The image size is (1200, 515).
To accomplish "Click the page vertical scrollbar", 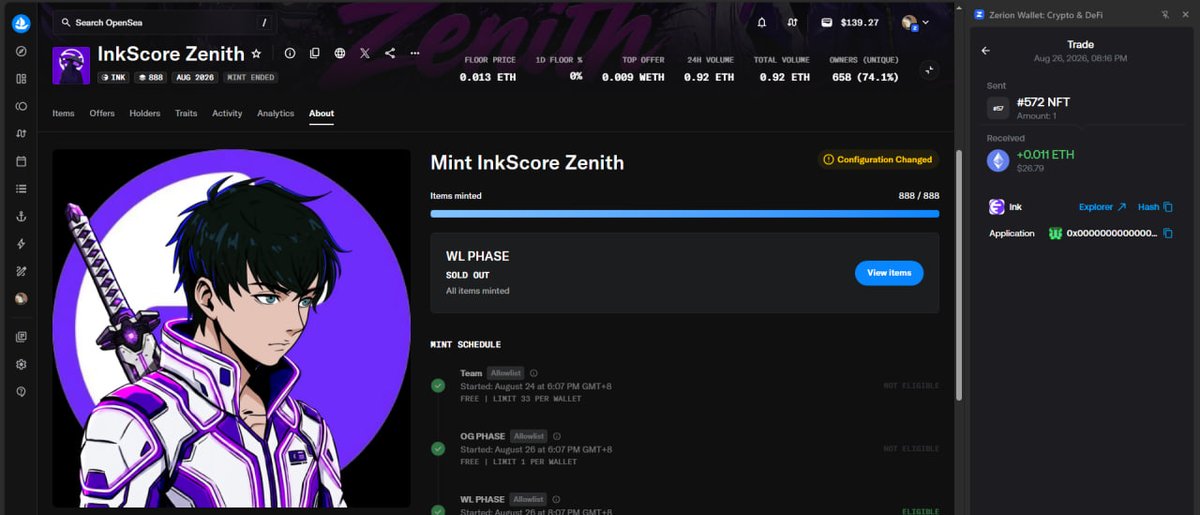I will pos(960,275).
